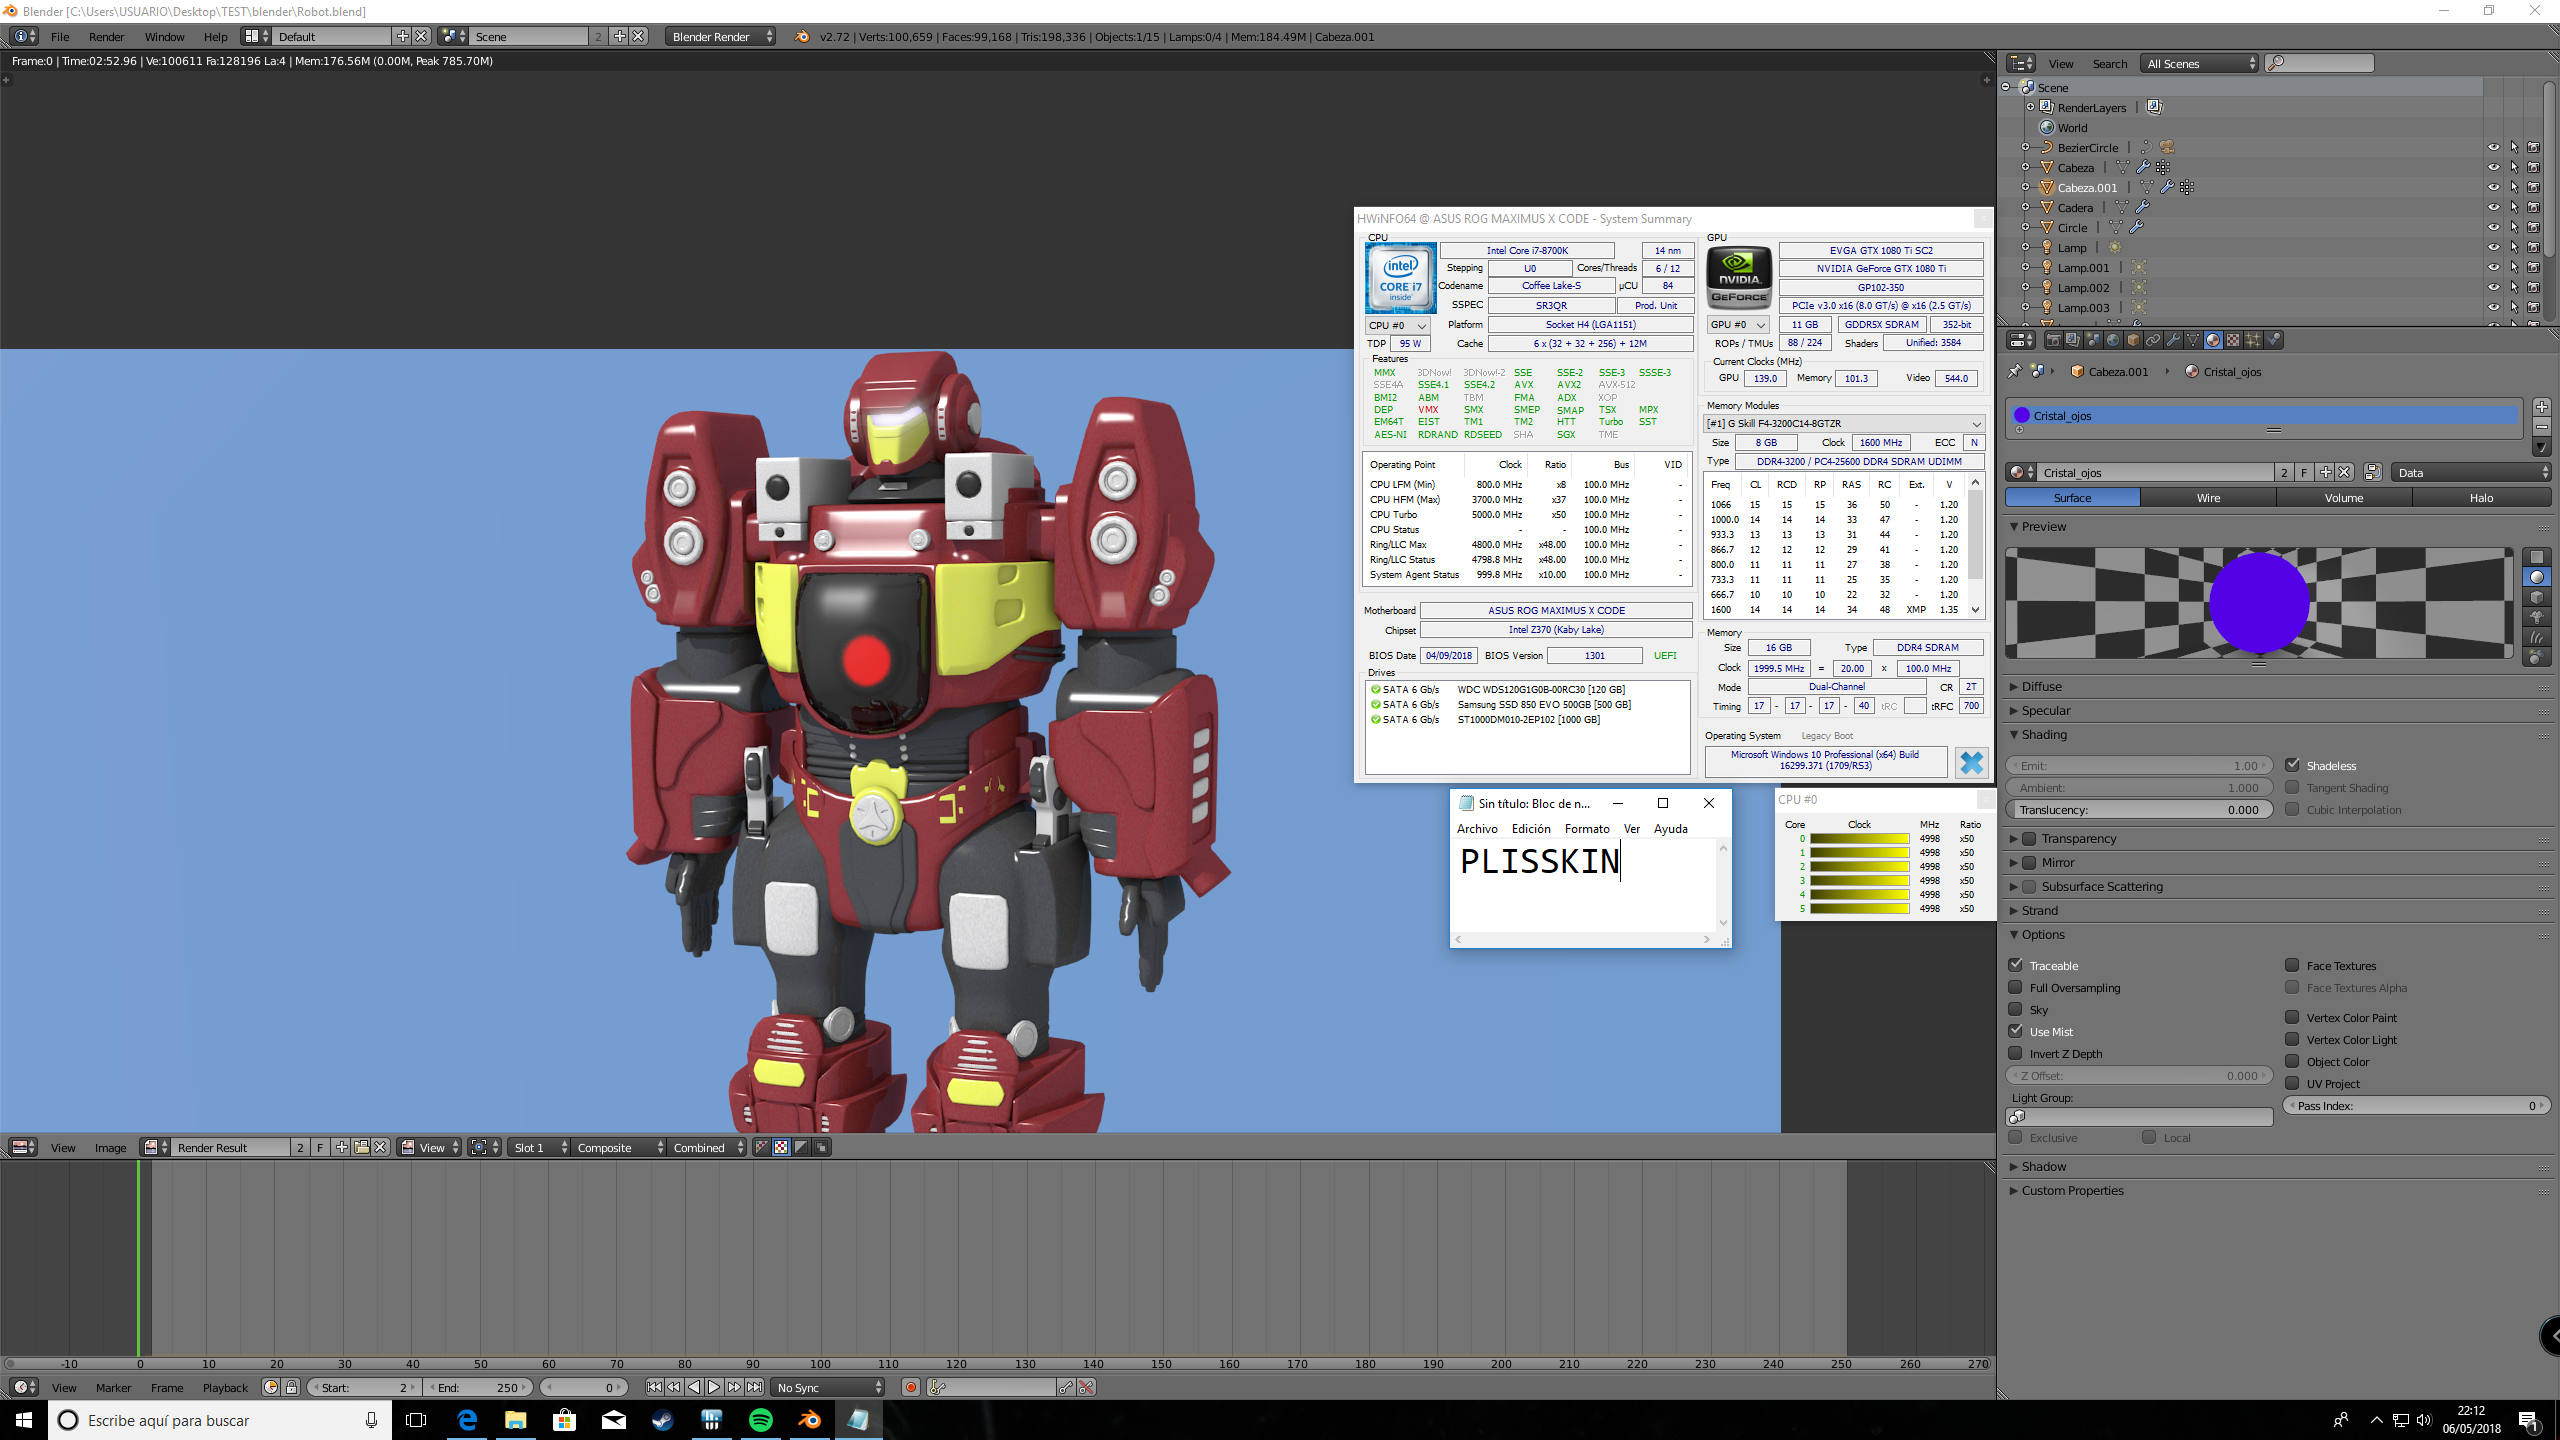Toggle the Traceable checkbox
Viewport: 2560px width, 1440px height.
point(2016,965)
